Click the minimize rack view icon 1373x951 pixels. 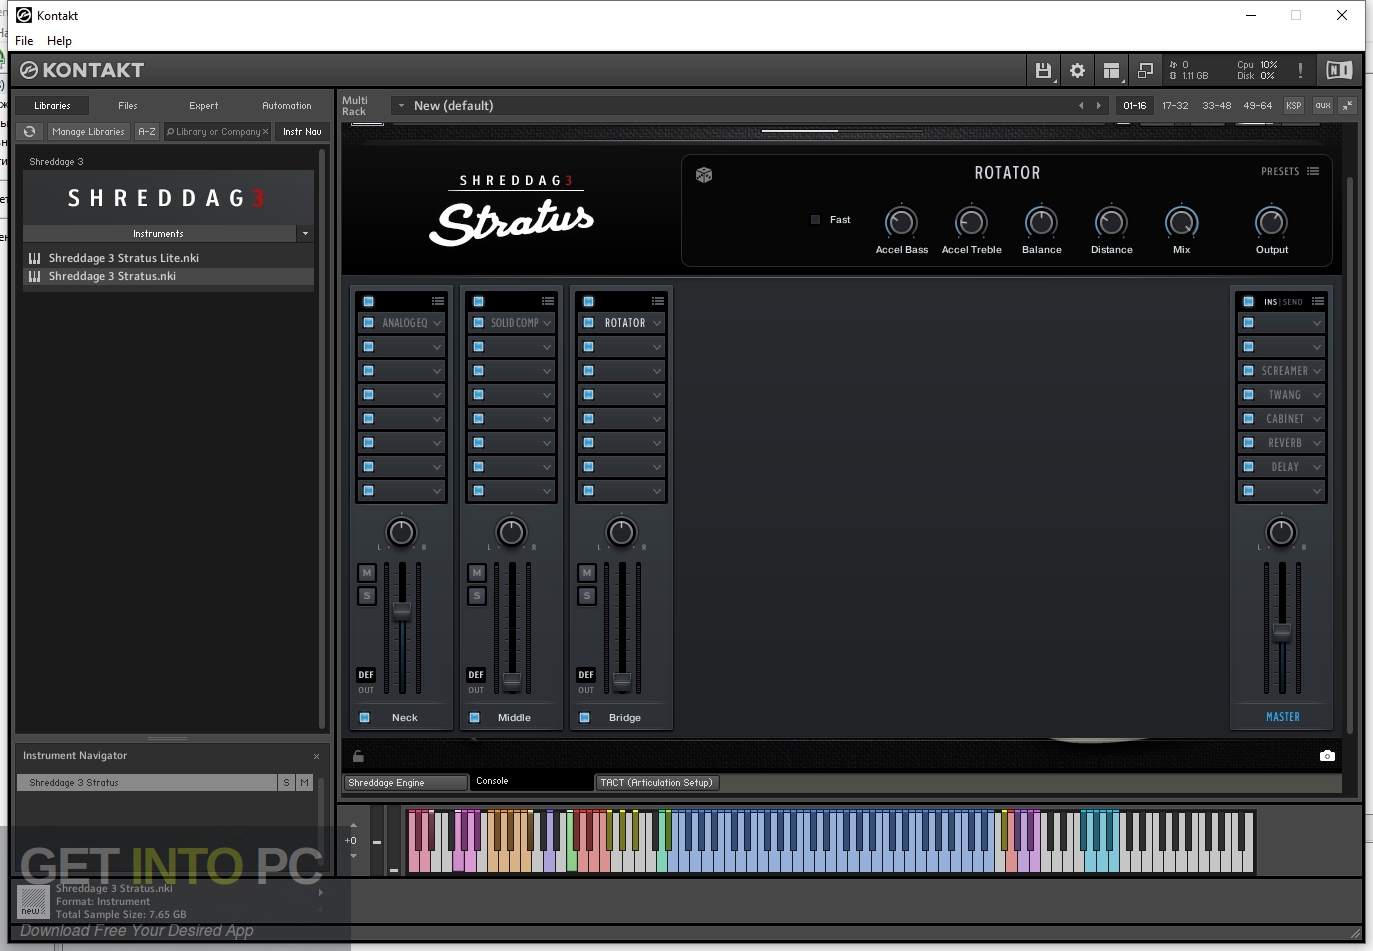1145,70
